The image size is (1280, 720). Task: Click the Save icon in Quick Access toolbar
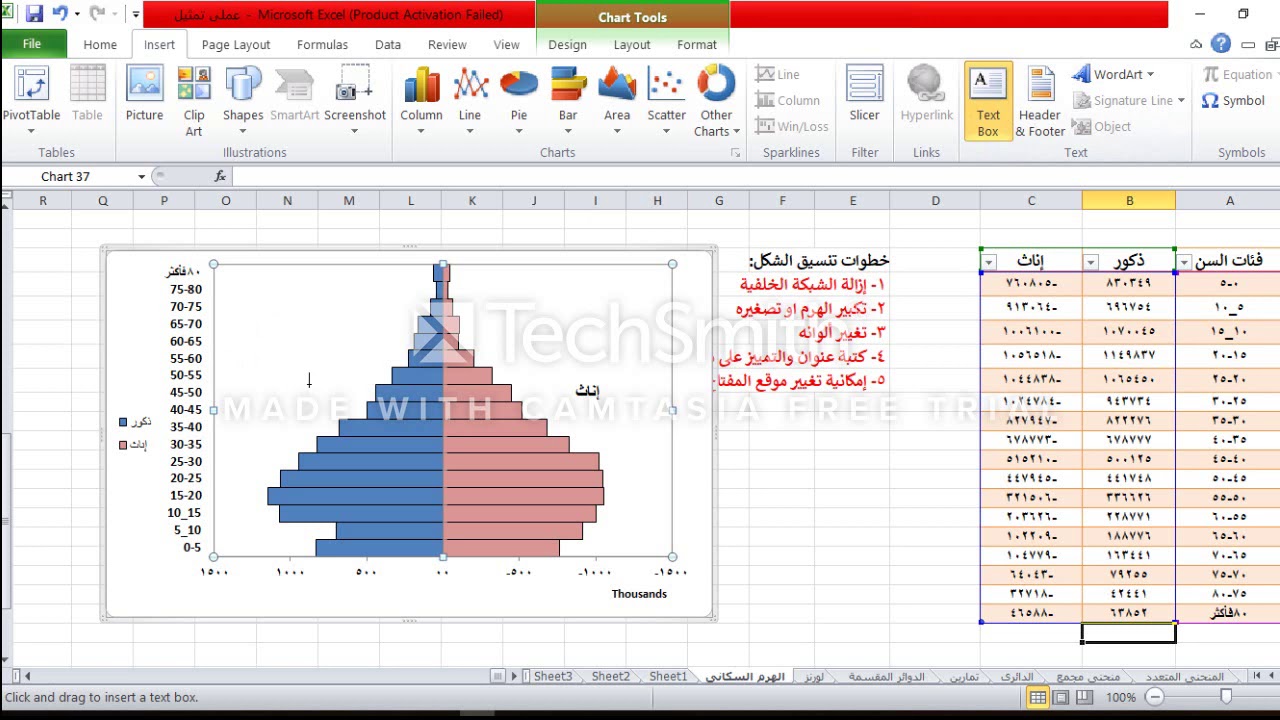tap(35, 14)
